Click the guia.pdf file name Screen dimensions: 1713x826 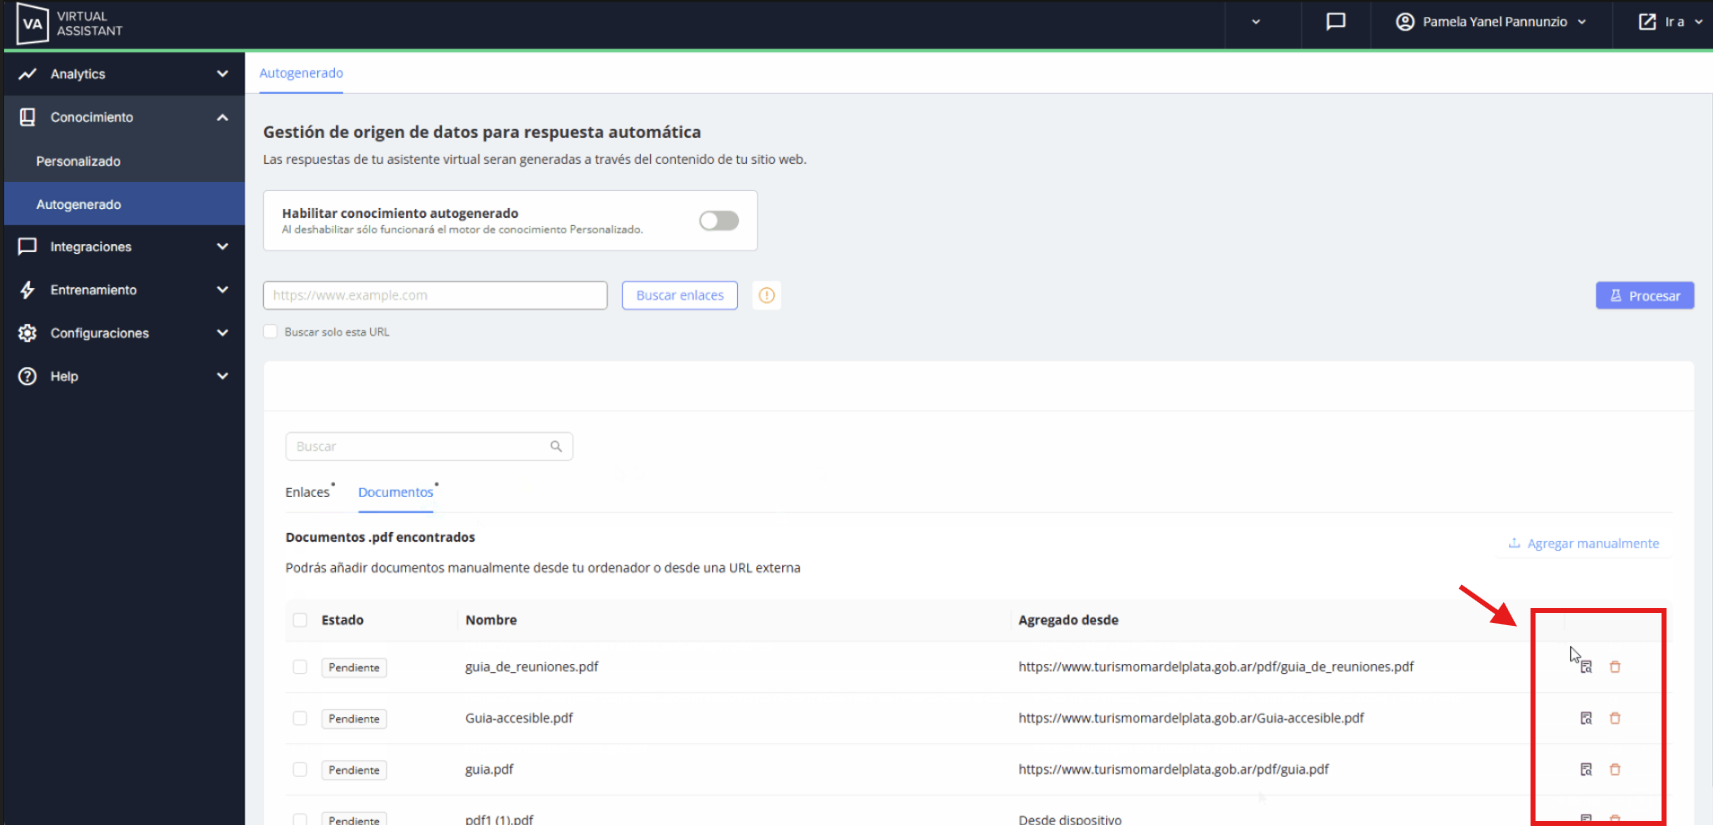pos(489,769)
